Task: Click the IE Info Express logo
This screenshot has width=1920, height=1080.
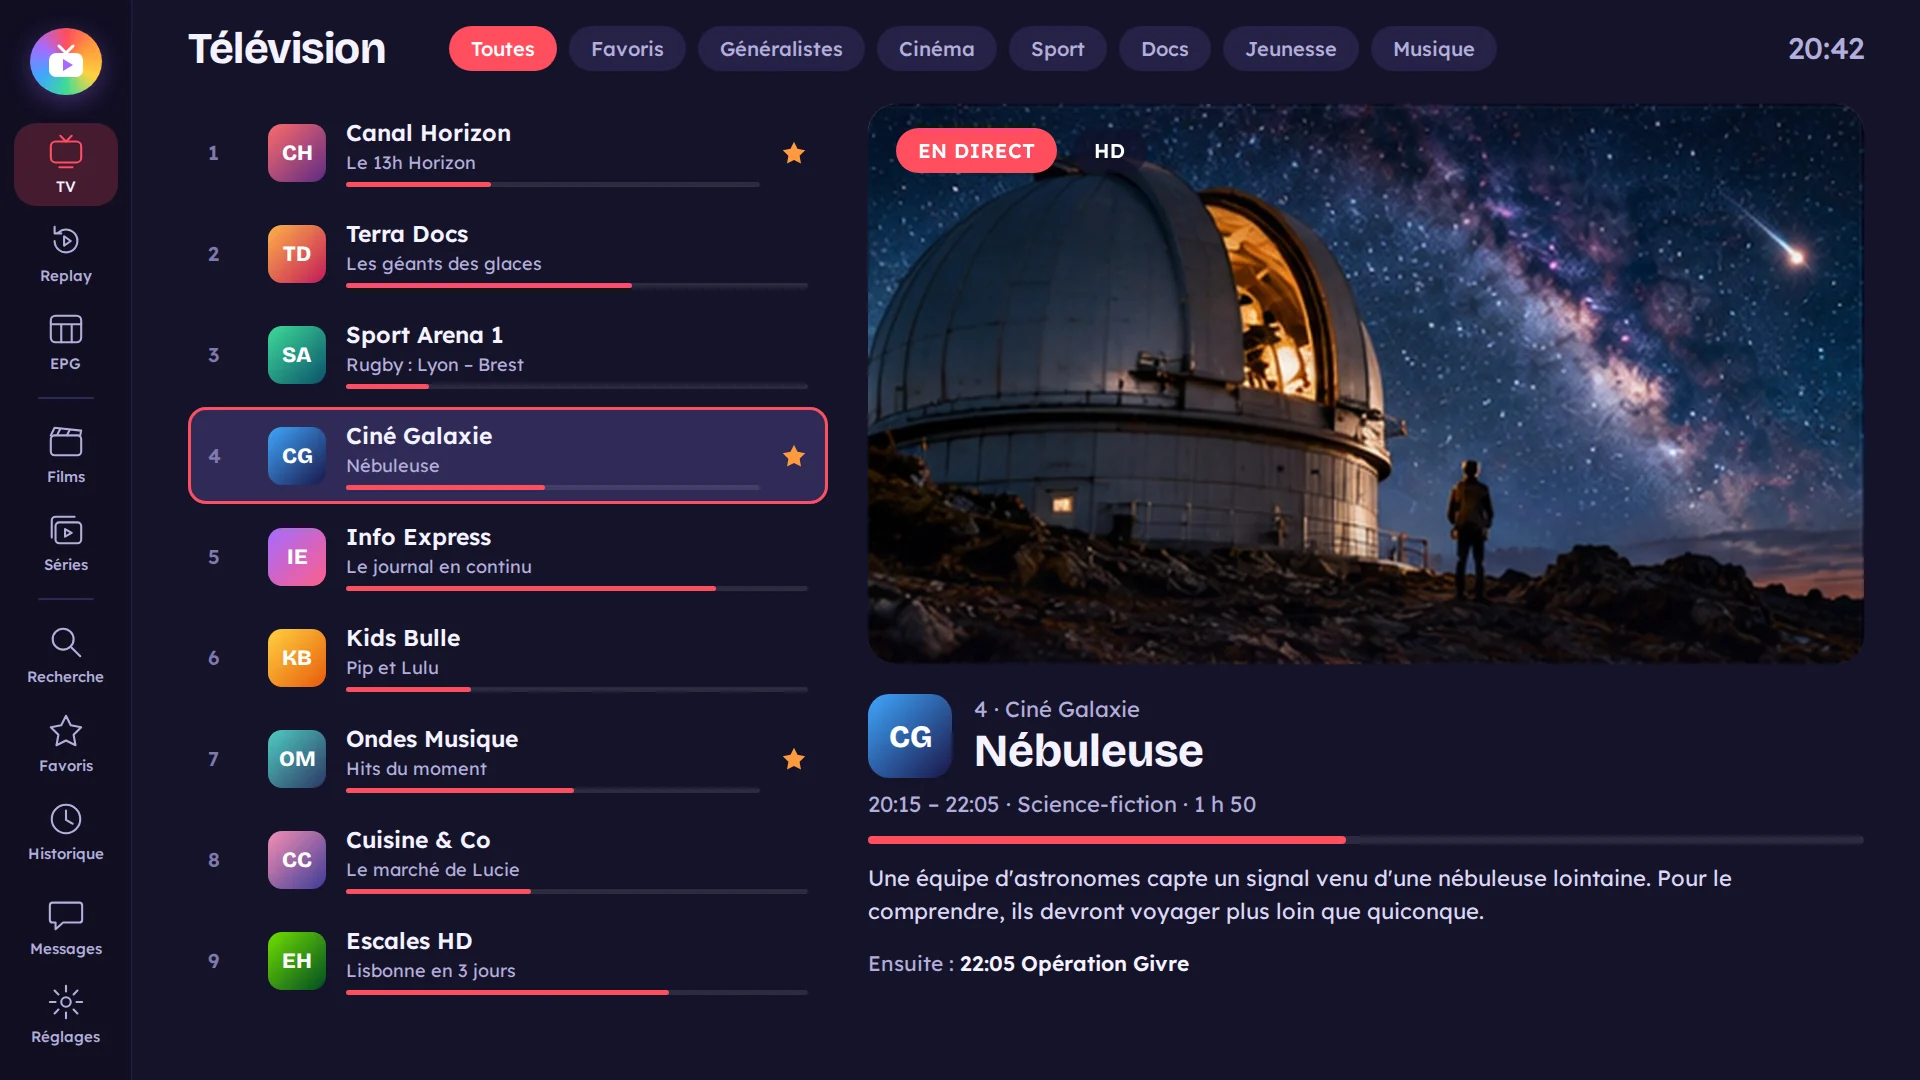Action: coord(297,557)
